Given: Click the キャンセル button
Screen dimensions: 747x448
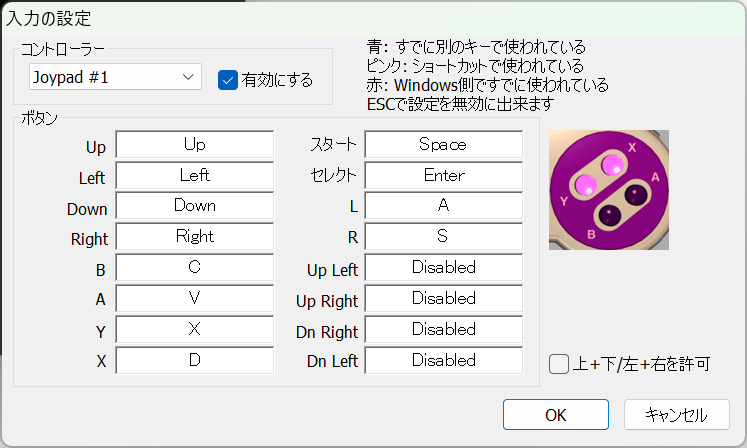Looking at the screenshot, I should click(676, 414).
